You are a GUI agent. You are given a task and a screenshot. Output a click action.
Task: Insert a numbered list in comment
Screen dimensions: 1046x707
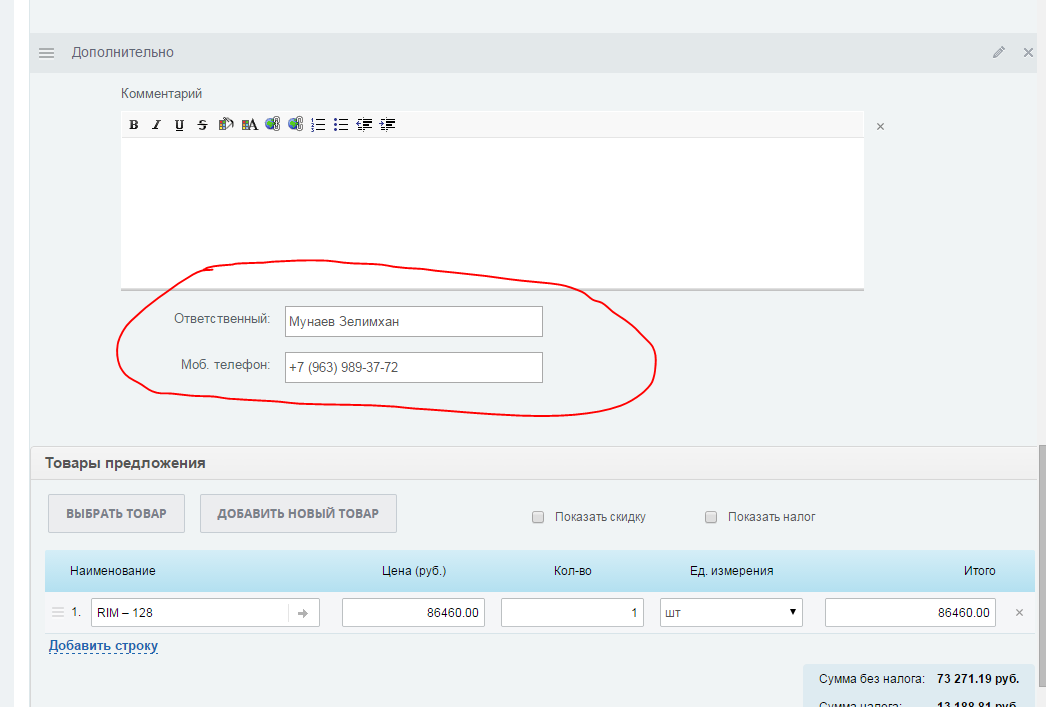click(x=319, y=125)
